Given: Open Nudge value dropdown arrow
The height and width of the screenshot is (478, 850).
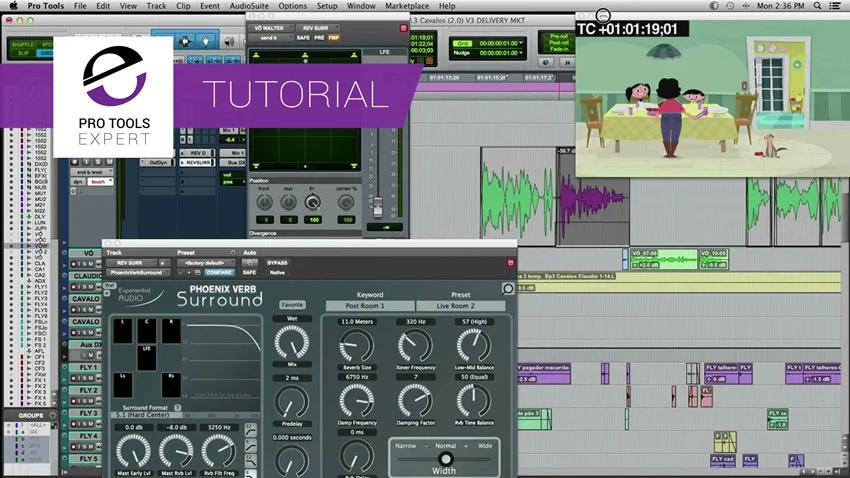Looking at the screenshot, I should pos(521,53).
